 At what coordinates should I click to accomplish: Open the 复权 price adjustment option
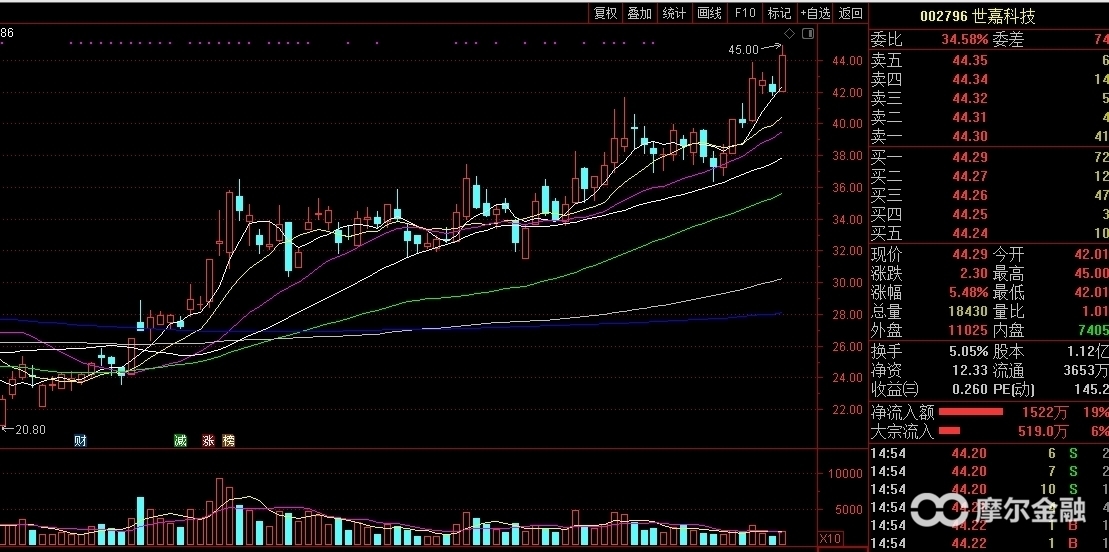[605, 13]
